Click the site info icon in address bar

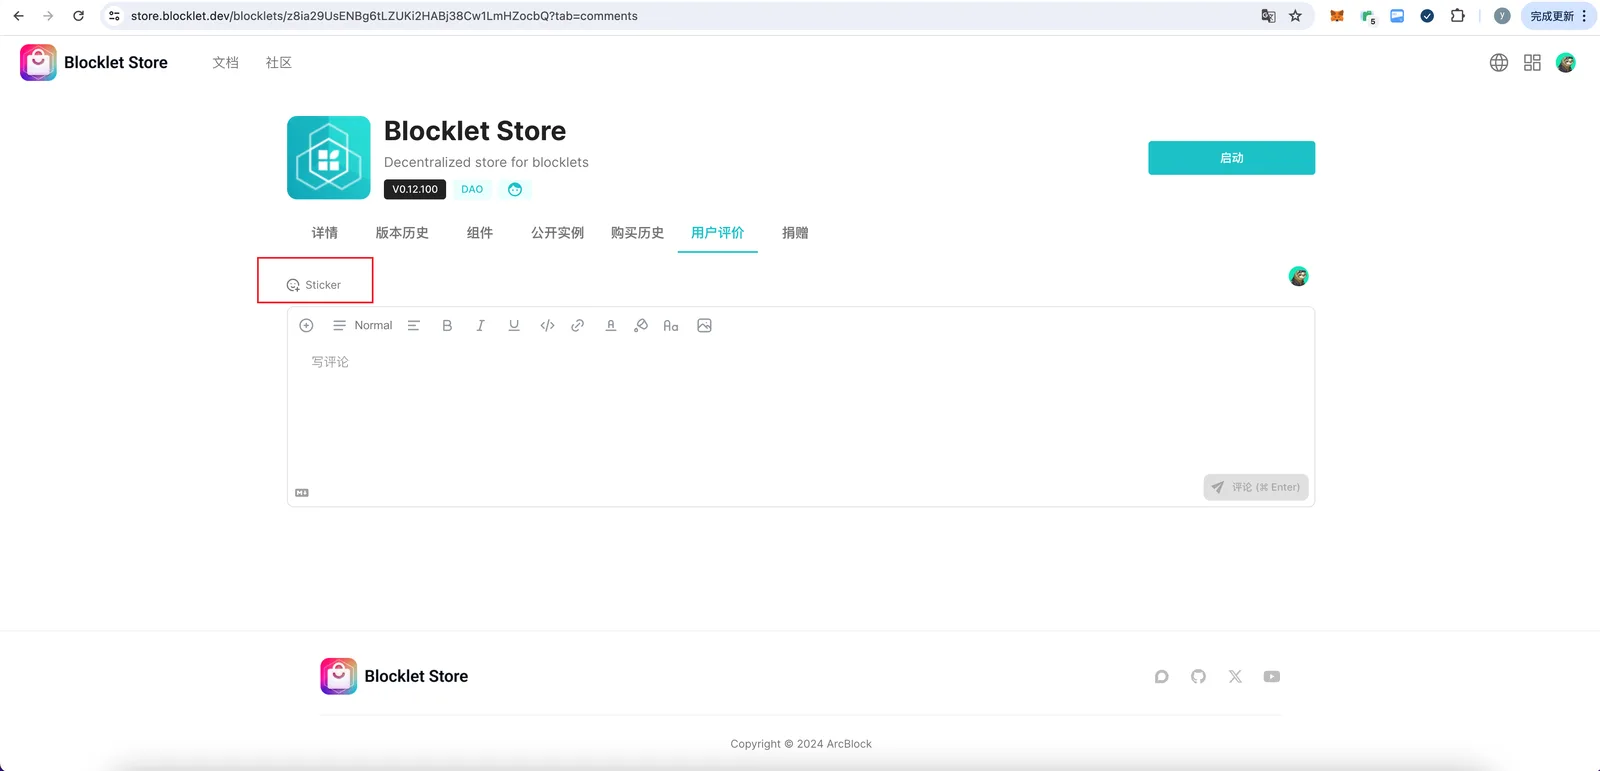coord(115,16)
